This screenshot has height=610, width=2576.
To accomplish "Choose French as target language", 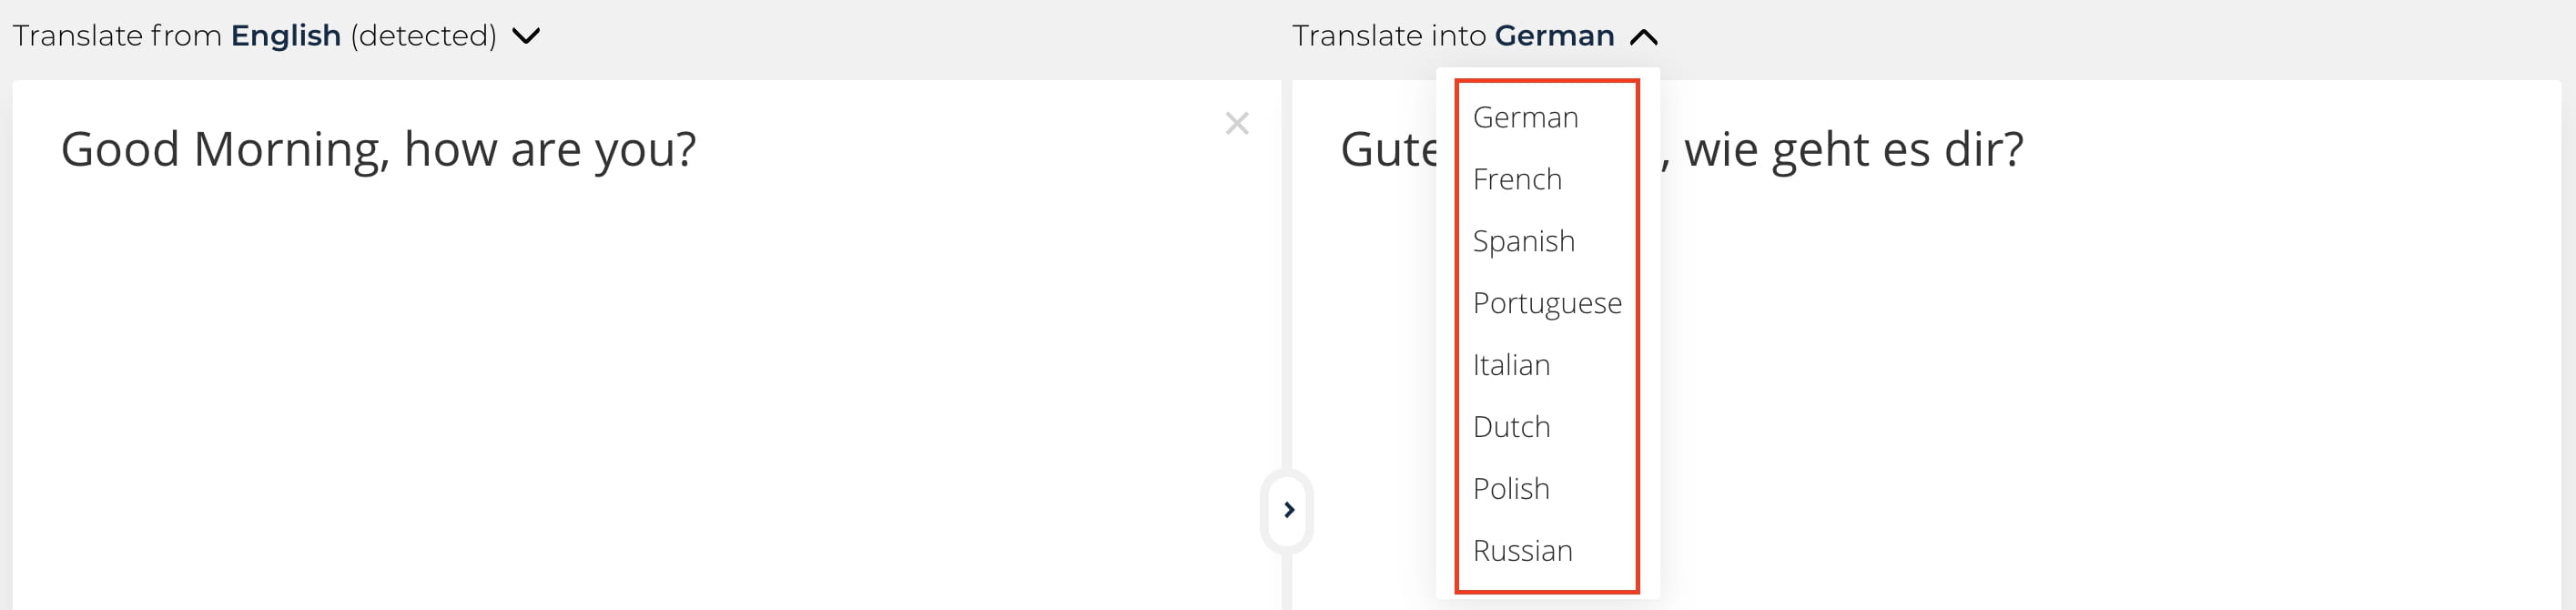I will pos(1517,180).
